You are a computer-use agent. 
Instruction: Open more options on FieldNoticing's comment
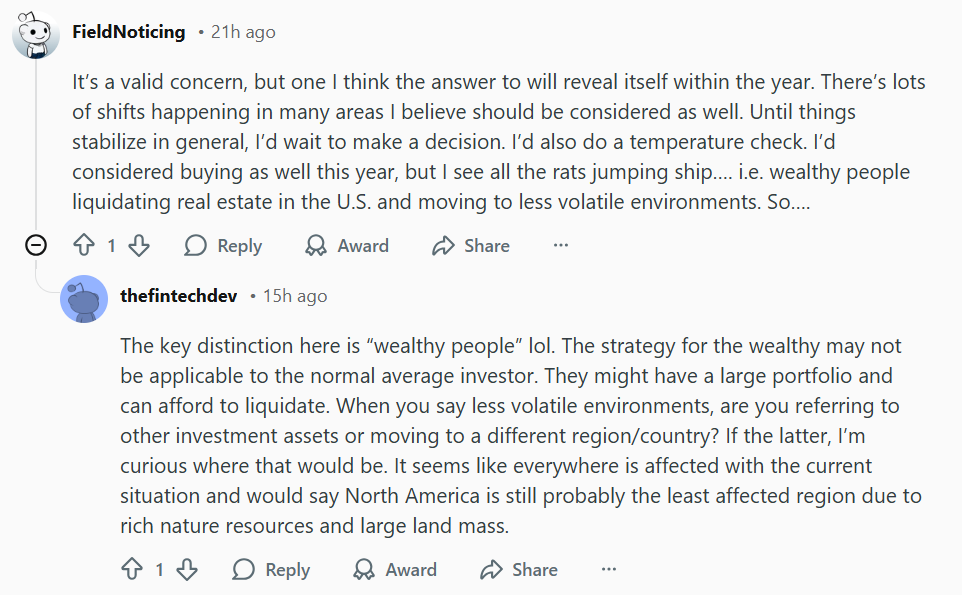561,246
